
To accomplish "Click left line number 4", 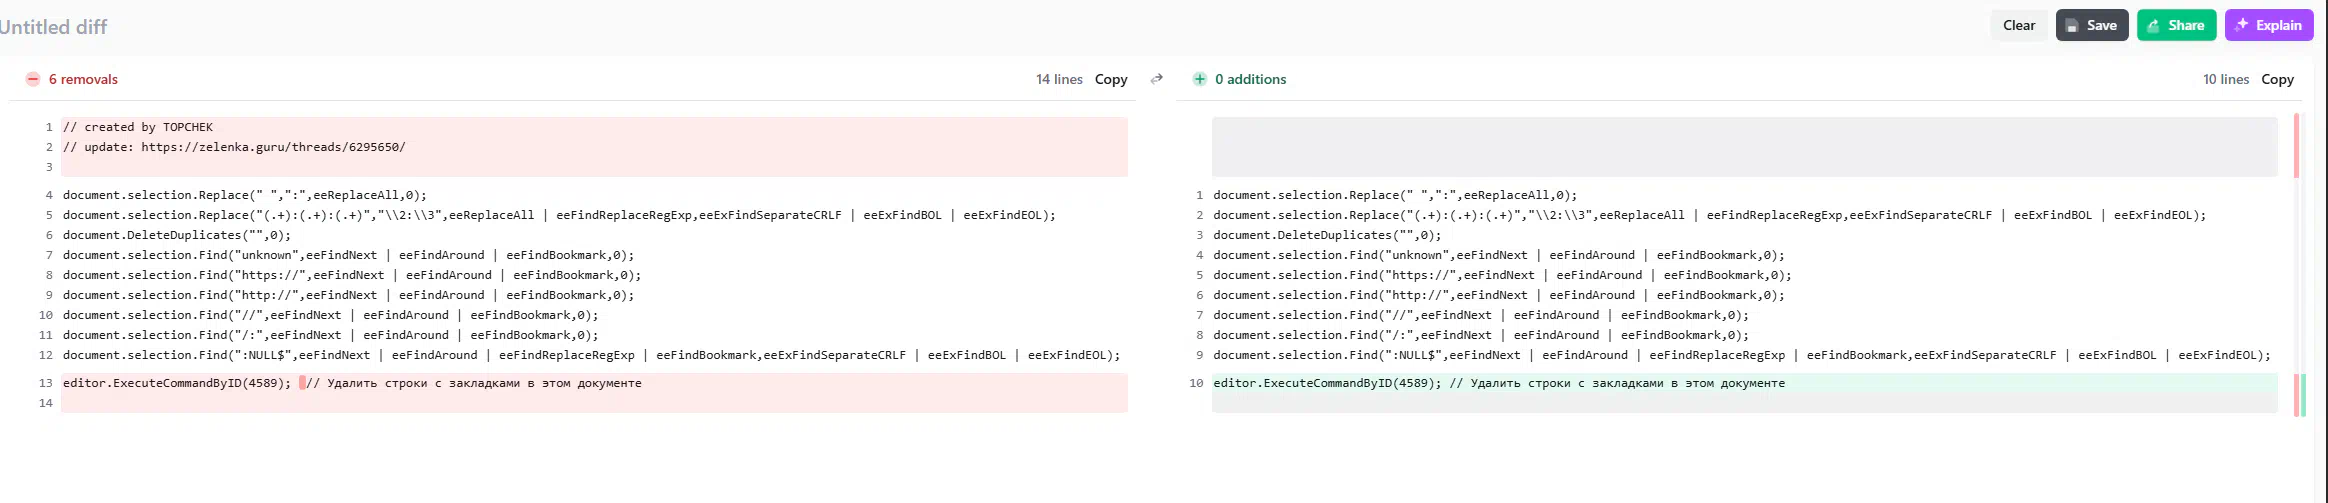I will [x=48, y=195].
